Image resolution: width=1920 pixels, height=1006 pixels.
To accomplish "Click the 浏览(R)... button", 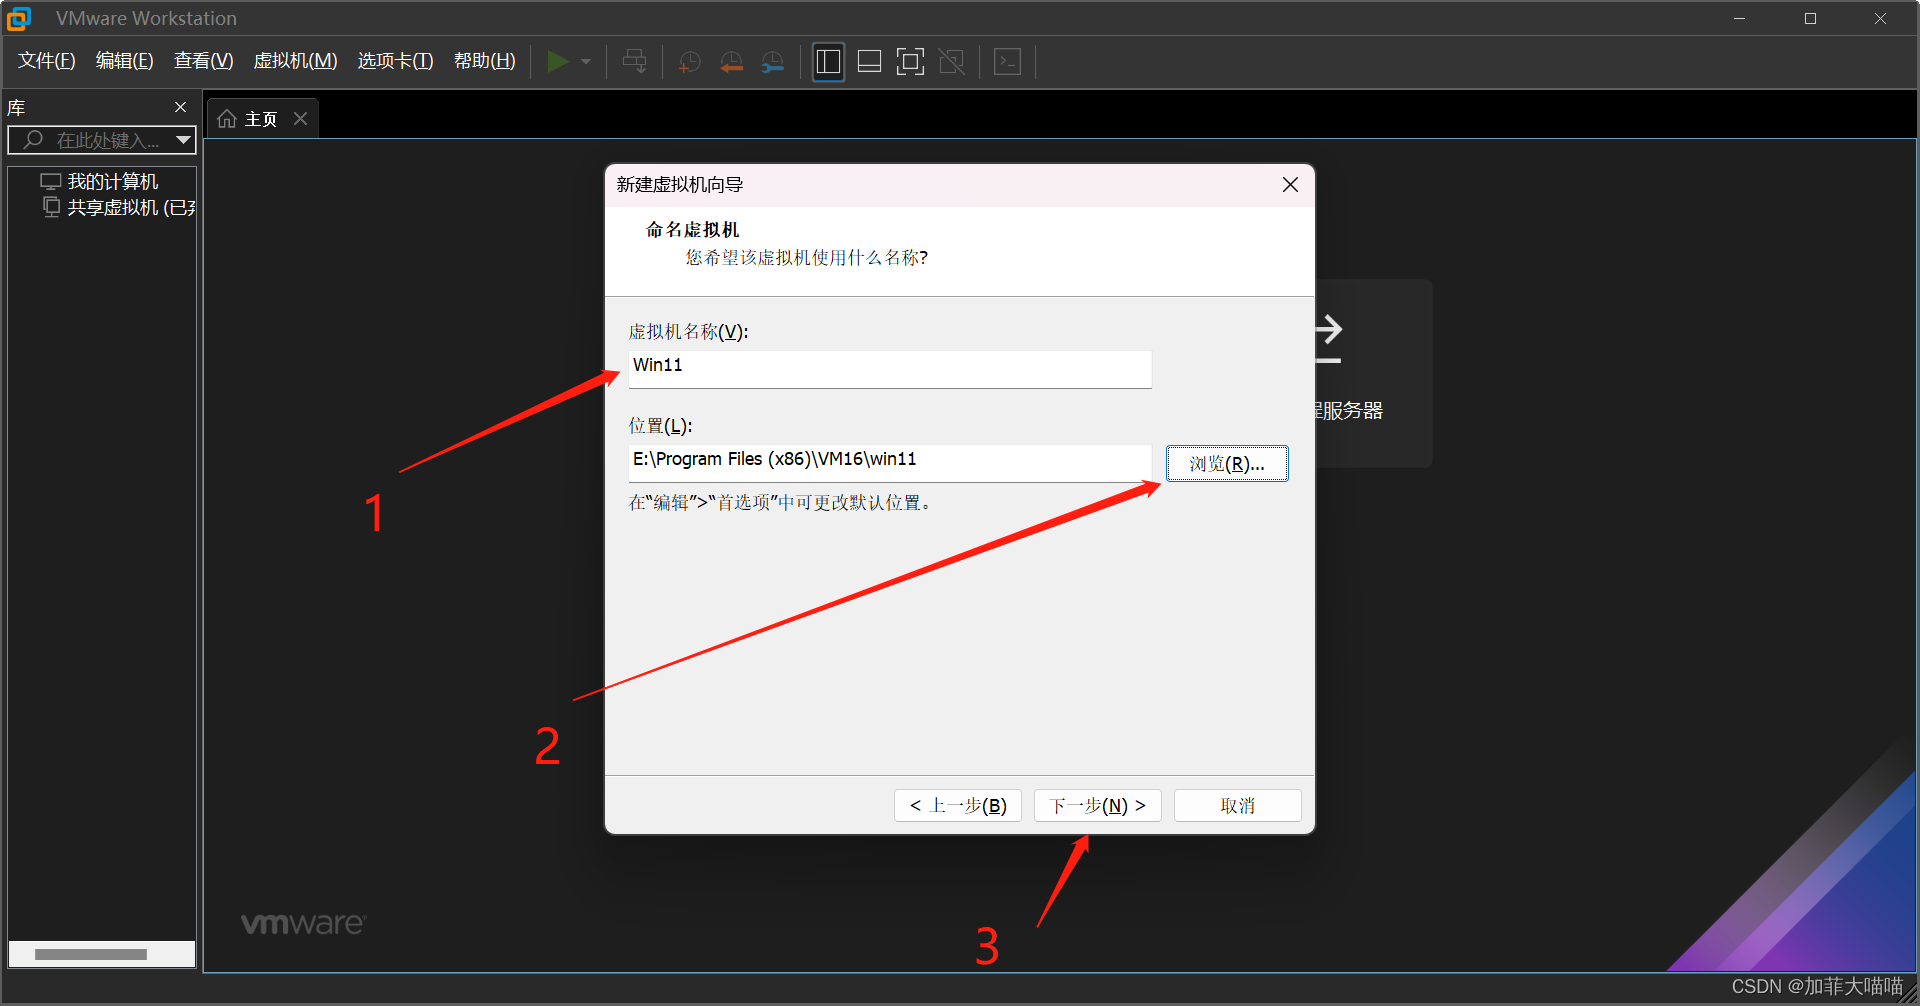I will (x=1227, y=464).
